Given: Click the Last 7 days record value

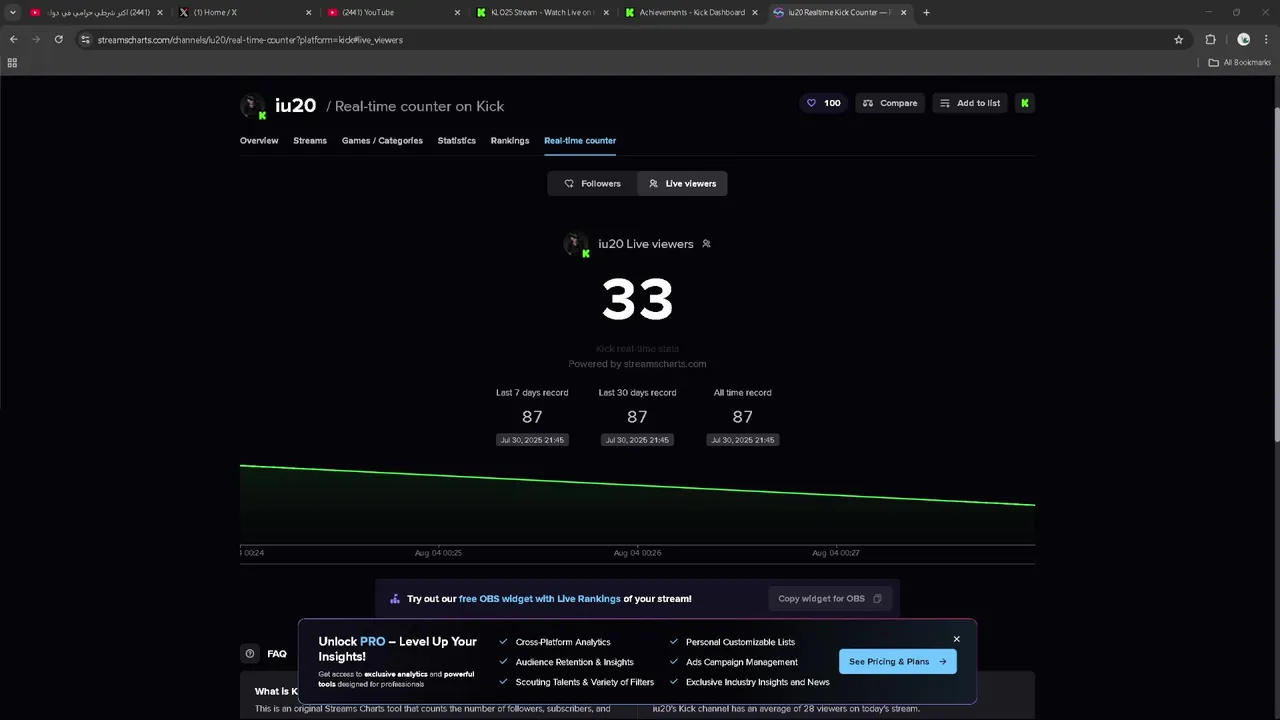Looking at the screenshot, I should 532,417.
